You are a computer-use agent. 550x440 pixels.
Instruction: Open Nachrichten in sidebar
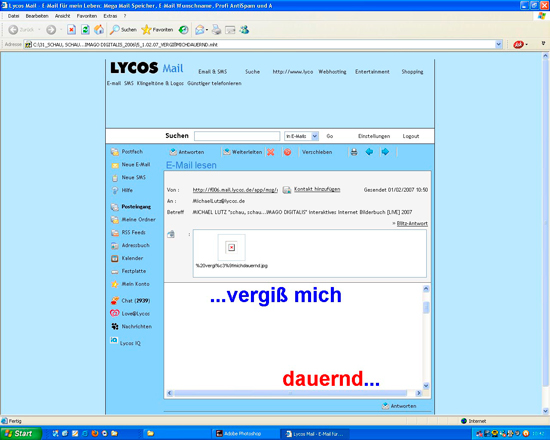coord(132,326)
